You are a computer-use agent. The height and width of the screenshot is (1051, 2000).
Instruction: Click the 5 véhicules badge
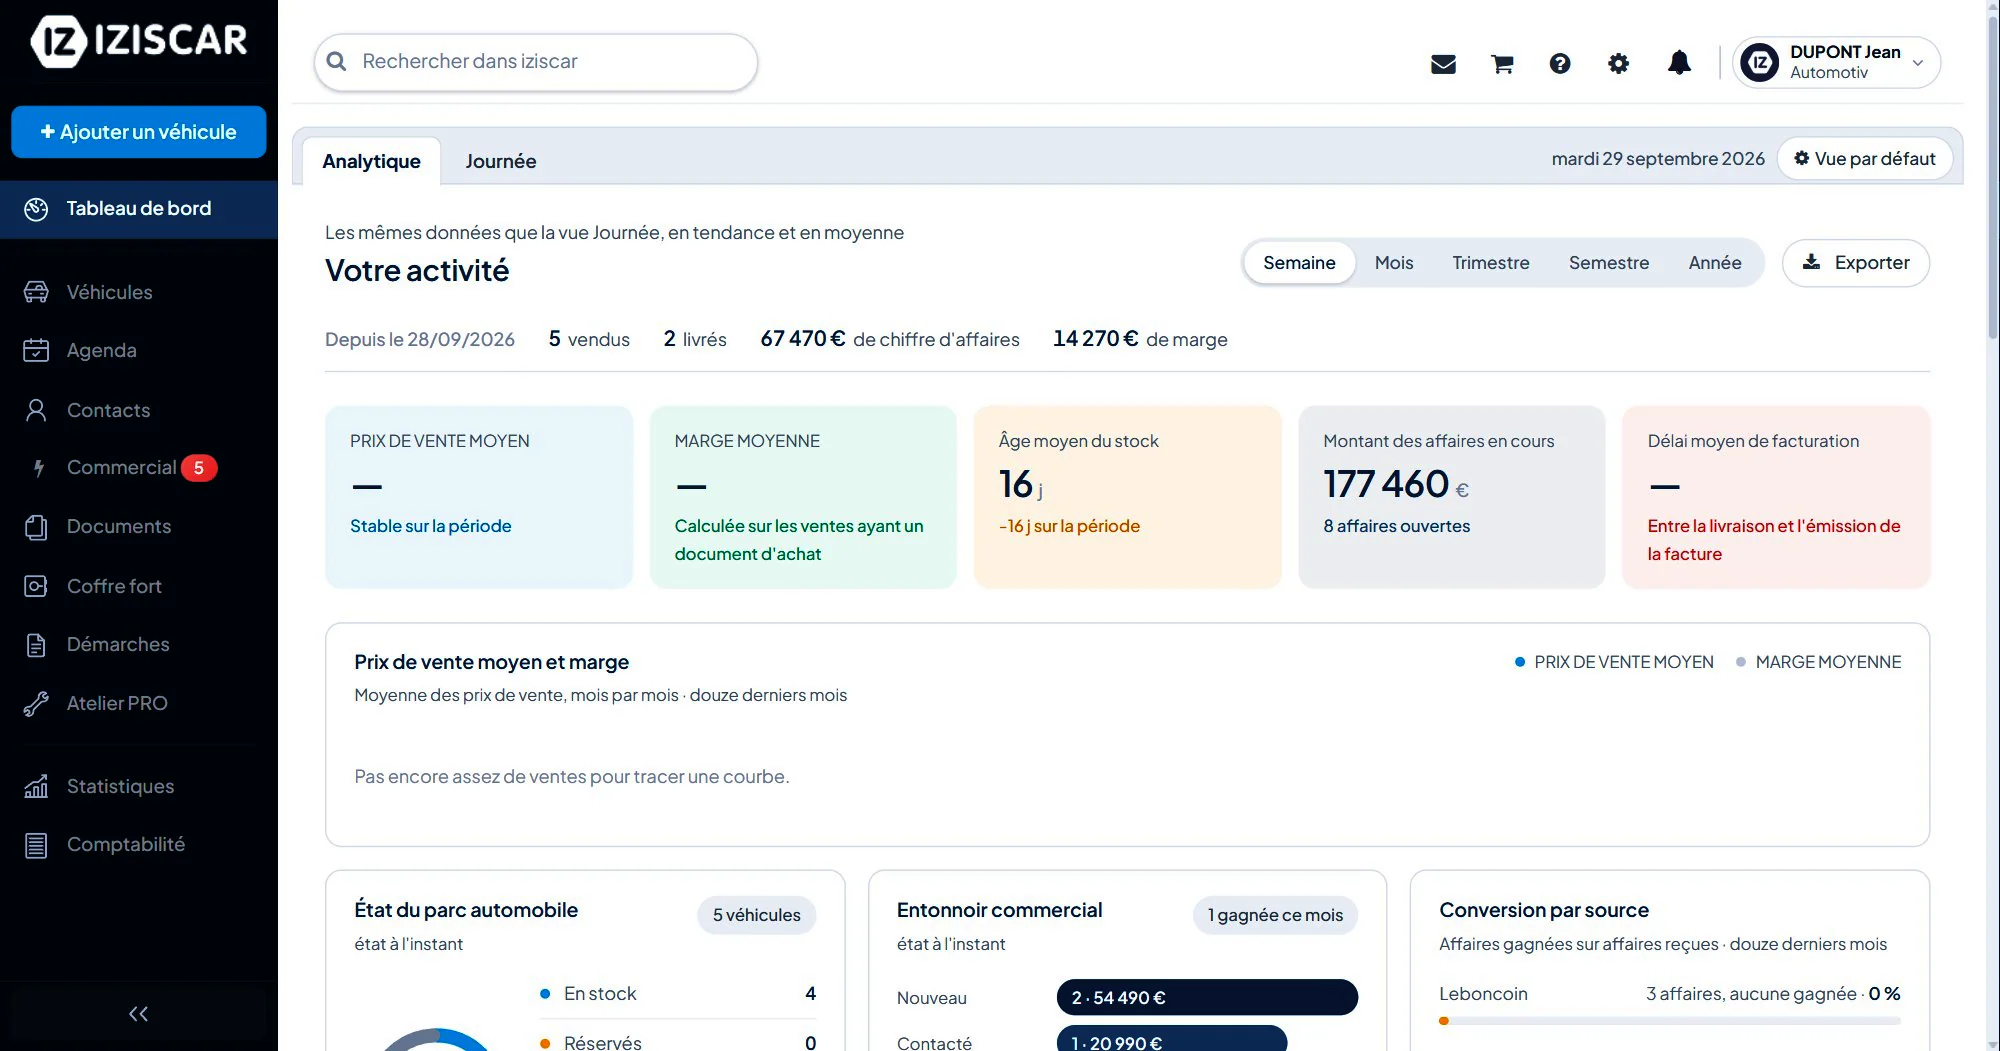coord(756,915)
